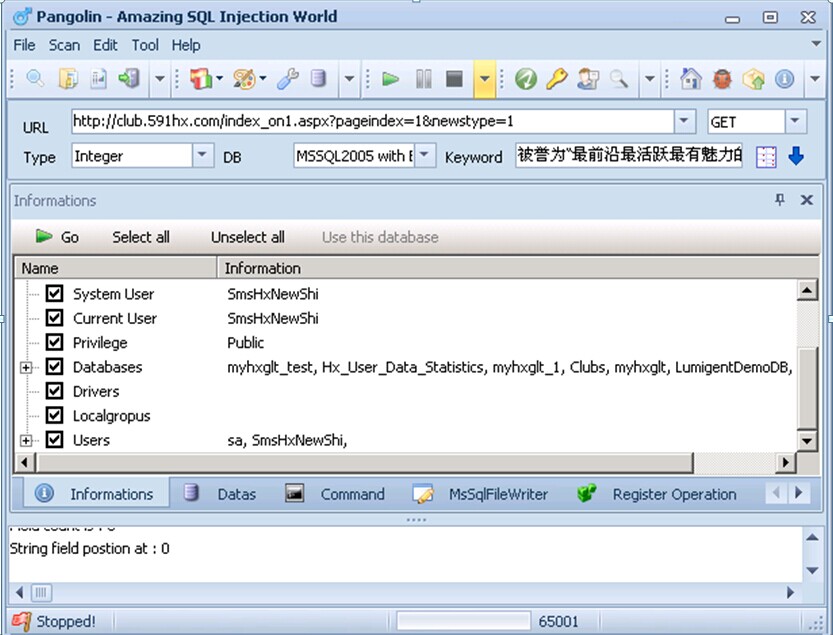Image resolution: width=833 pixels, height=635 pixels.
Task: Switch to the Command tab
Action: click(335, 494)
